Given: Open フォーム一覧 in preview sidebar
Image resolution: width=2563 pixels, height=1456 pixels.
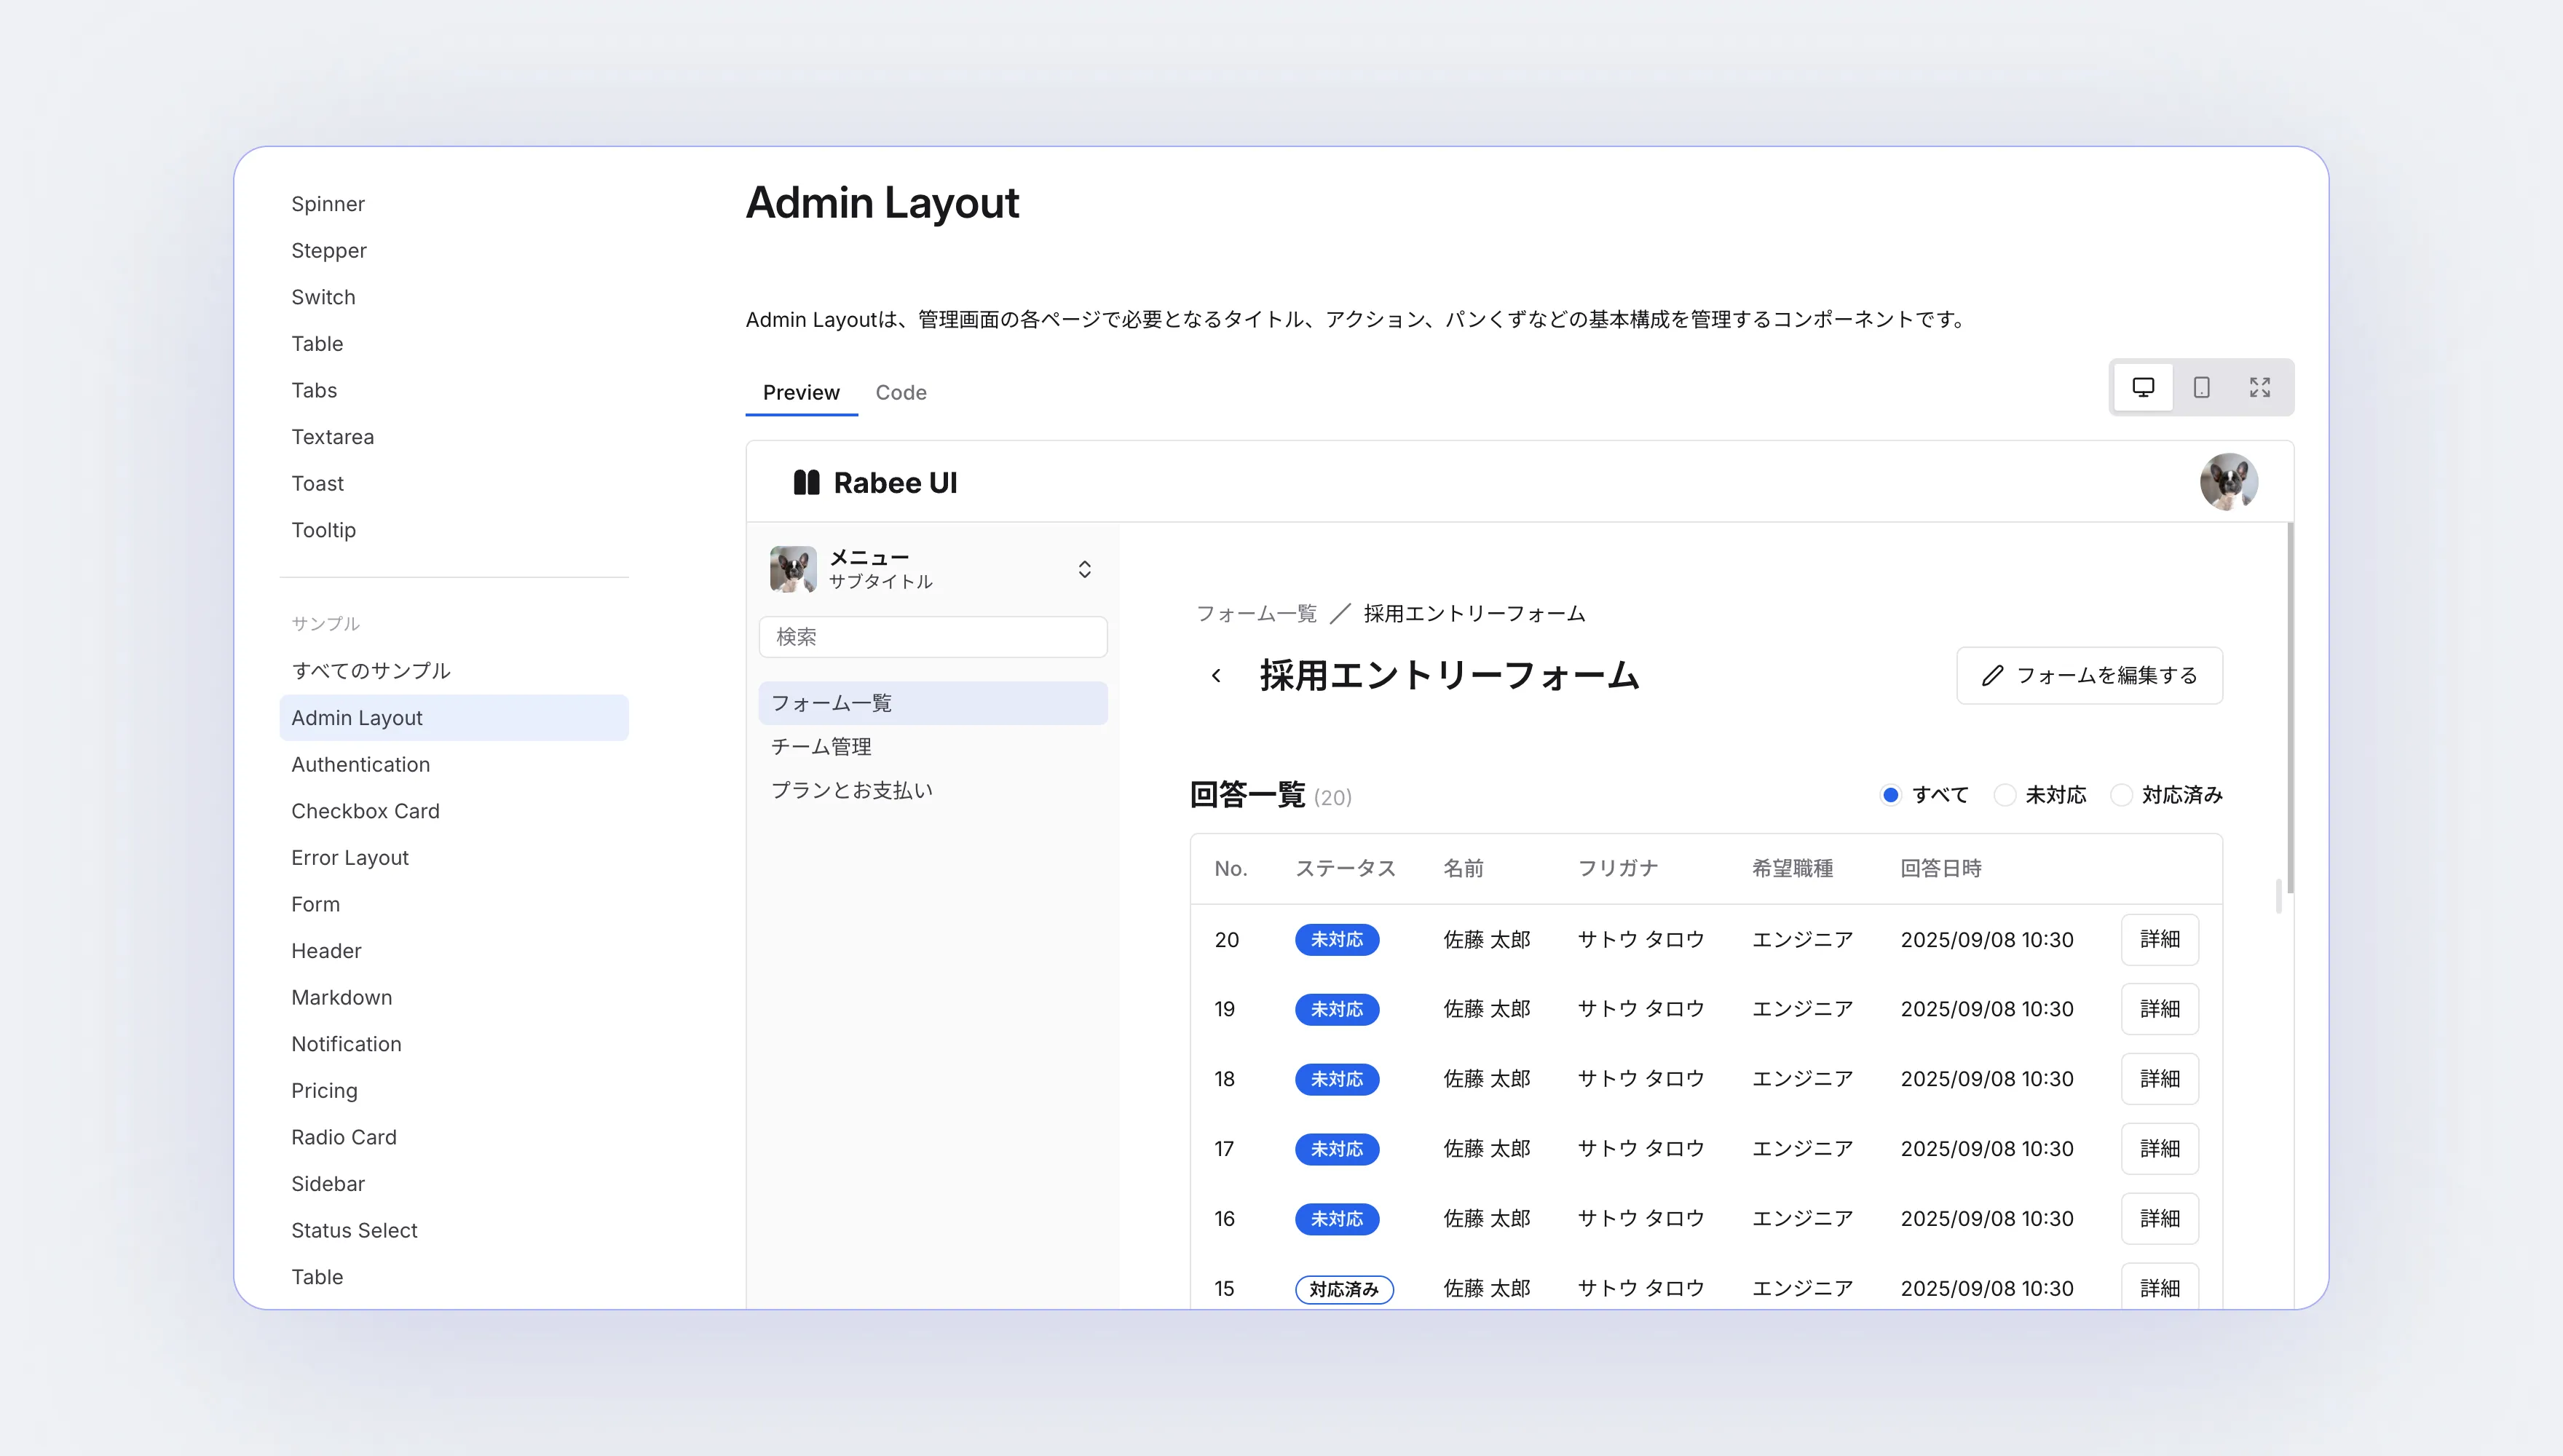Looking at the screenshot, I should pos(933,703).
